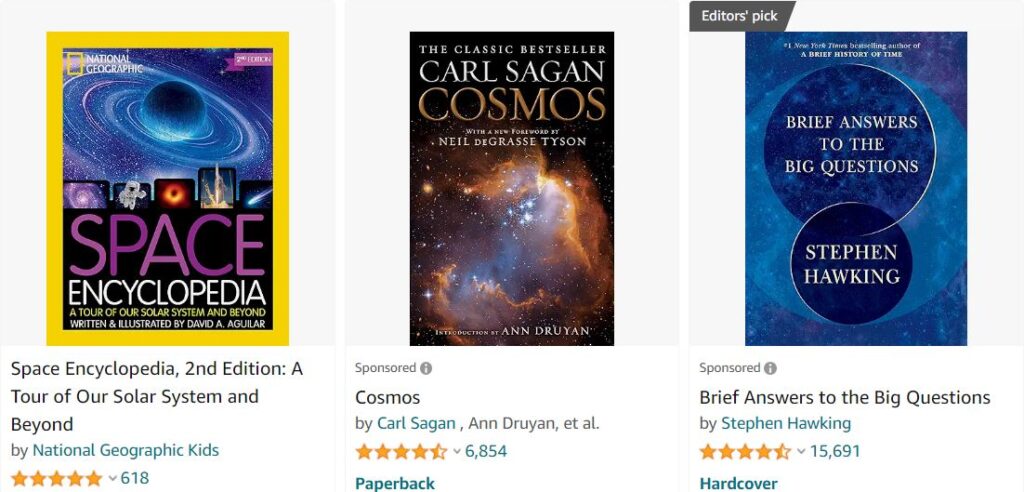Visit the Carl Sagan author link
This screenshot has height=492, width=1024.
pos(415,423)
